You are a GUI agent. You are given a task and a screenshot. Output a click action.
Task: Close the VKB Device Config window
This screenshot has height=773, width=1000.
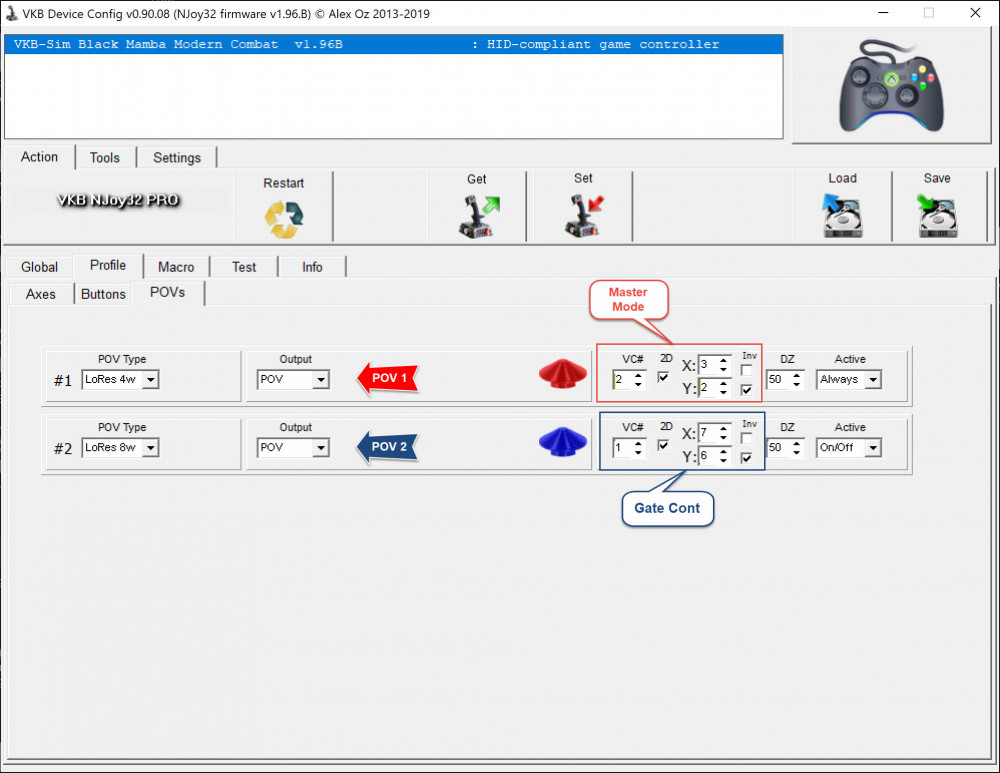pos(975,13)
